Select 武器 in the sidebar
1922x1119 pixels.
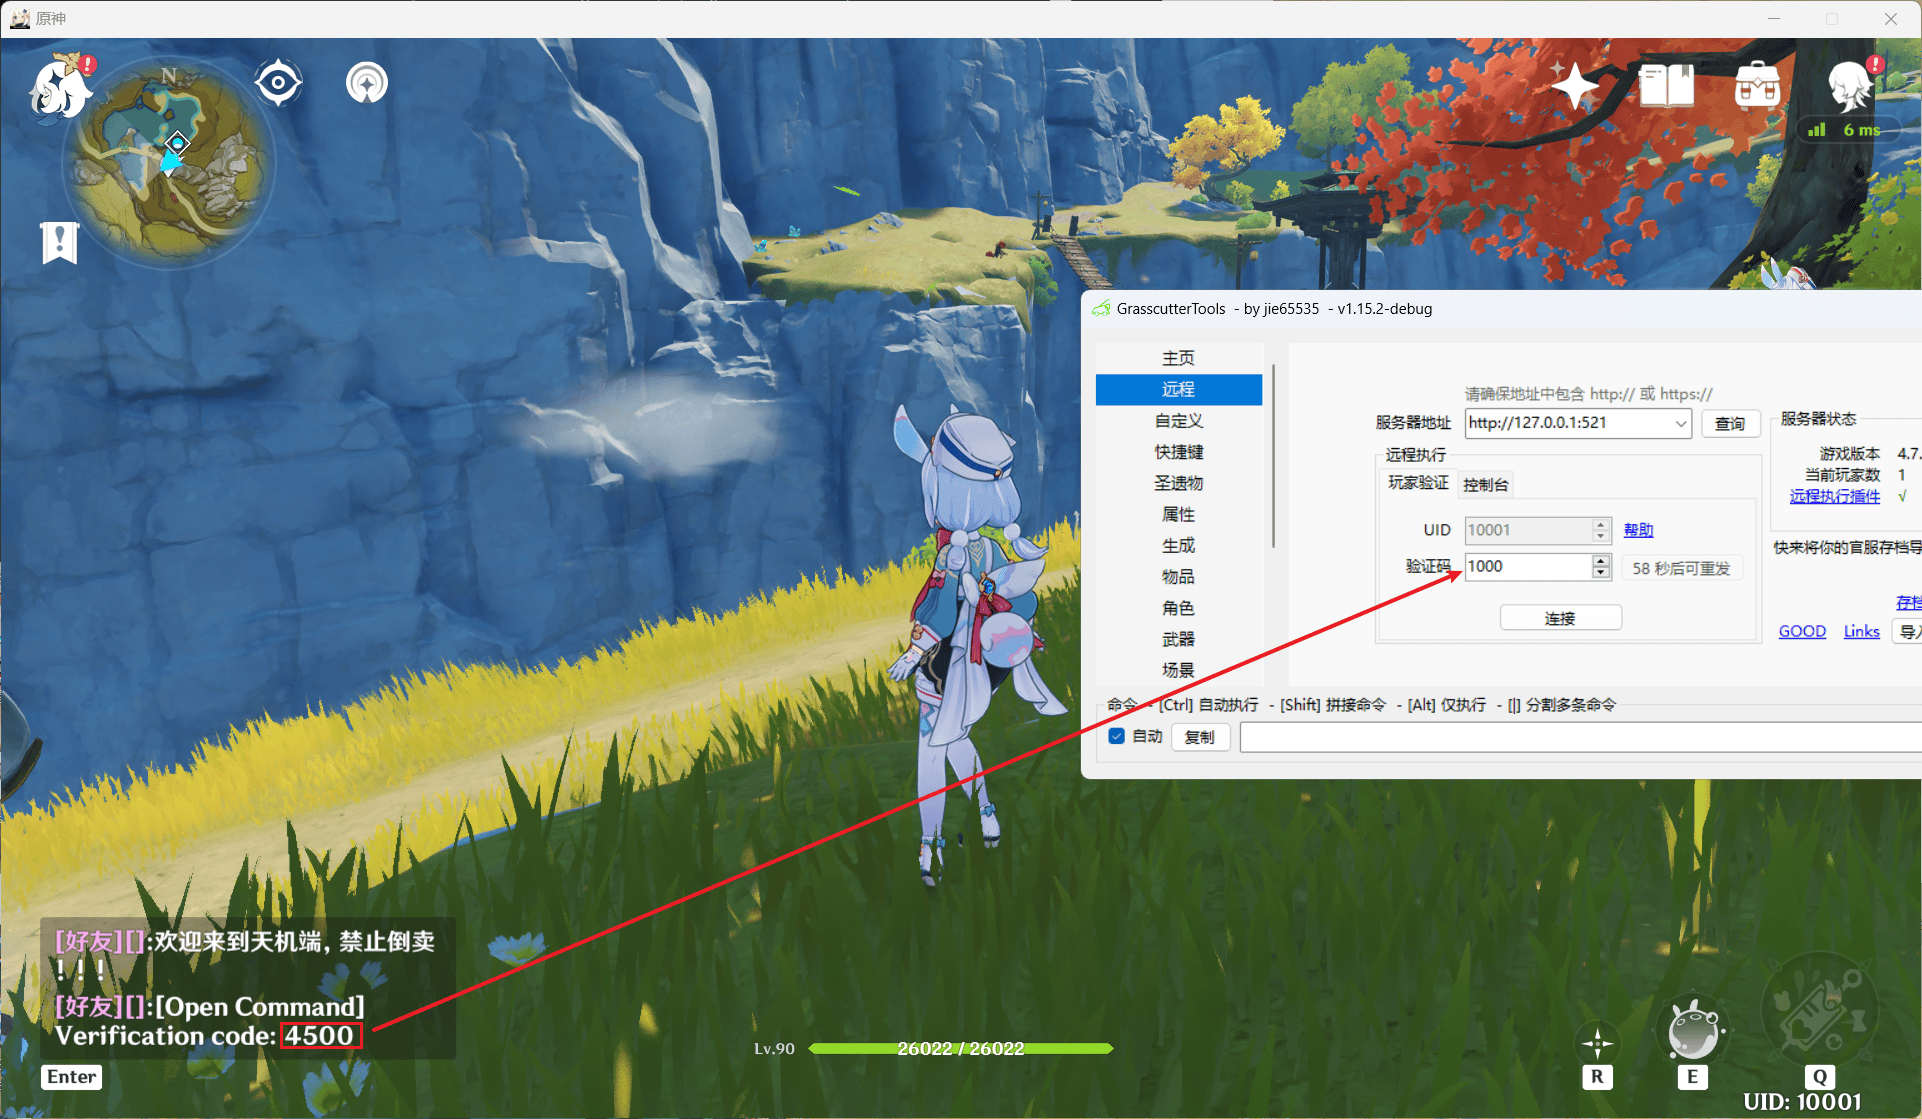coord(1178,639)
